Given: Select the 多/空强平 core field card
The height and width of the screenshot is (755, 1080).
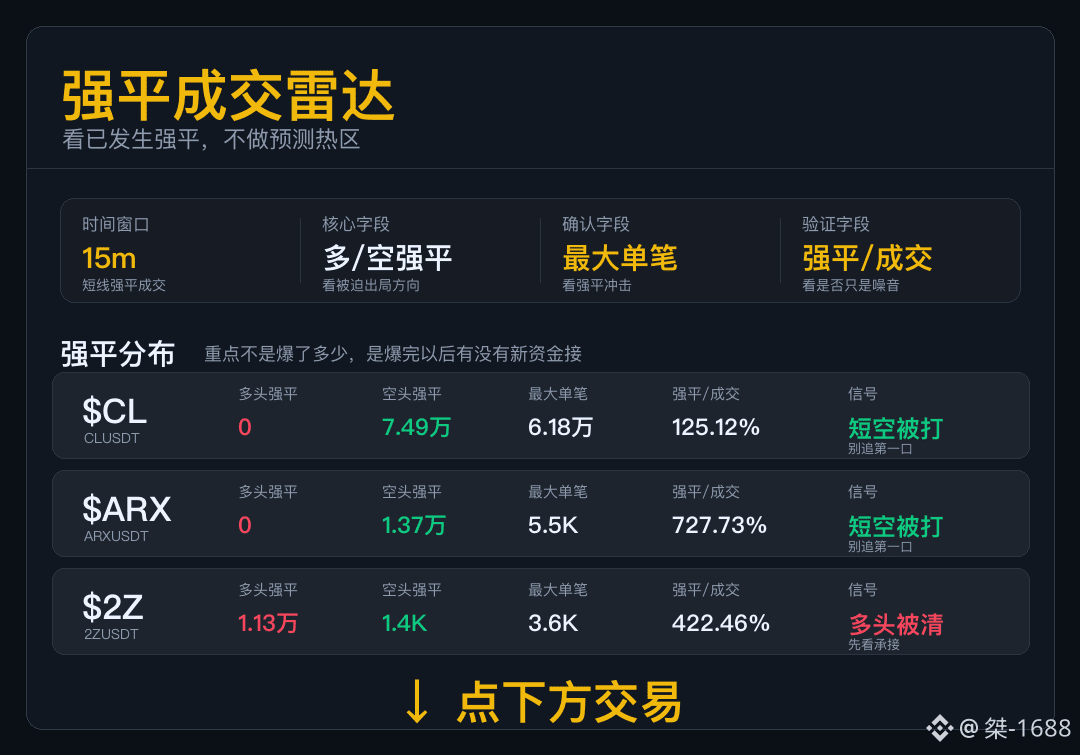Looking at the screenshot, I should click(420, 251).
